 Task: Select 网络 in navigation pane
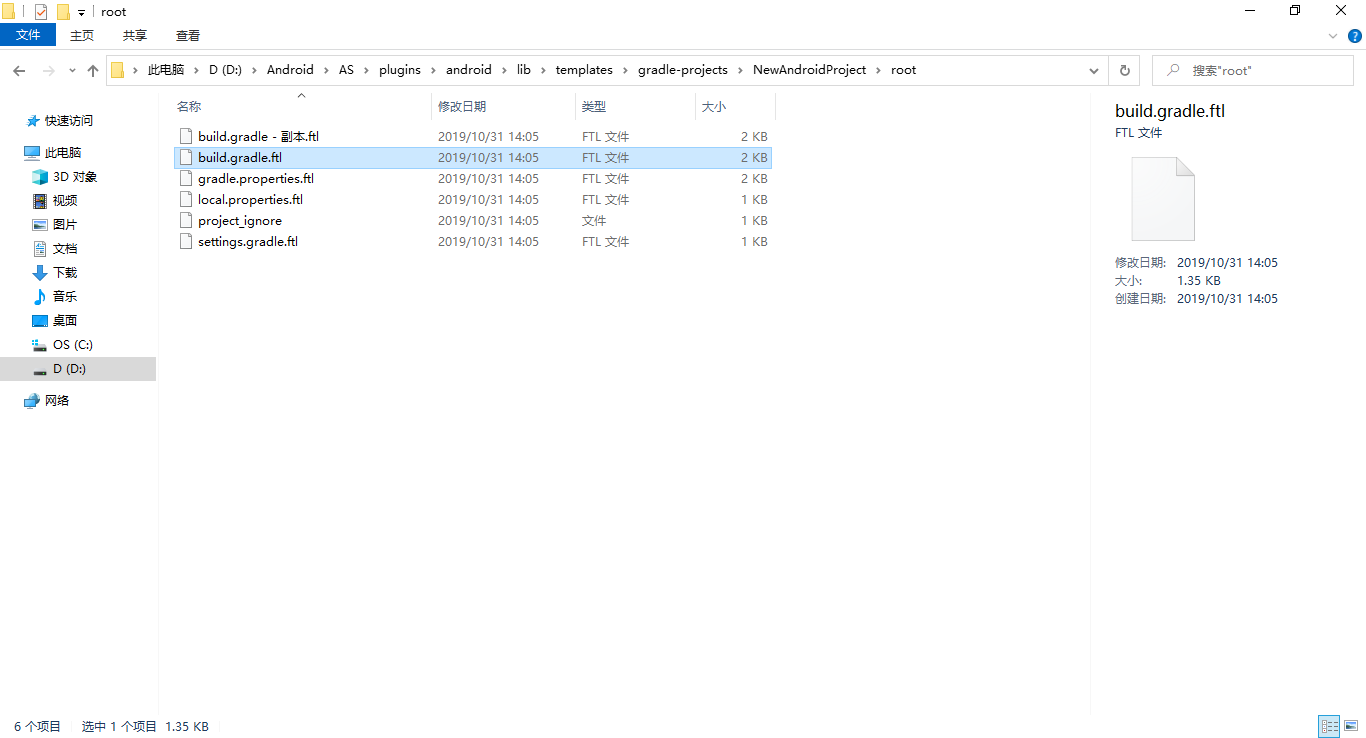tap(57, 401)
